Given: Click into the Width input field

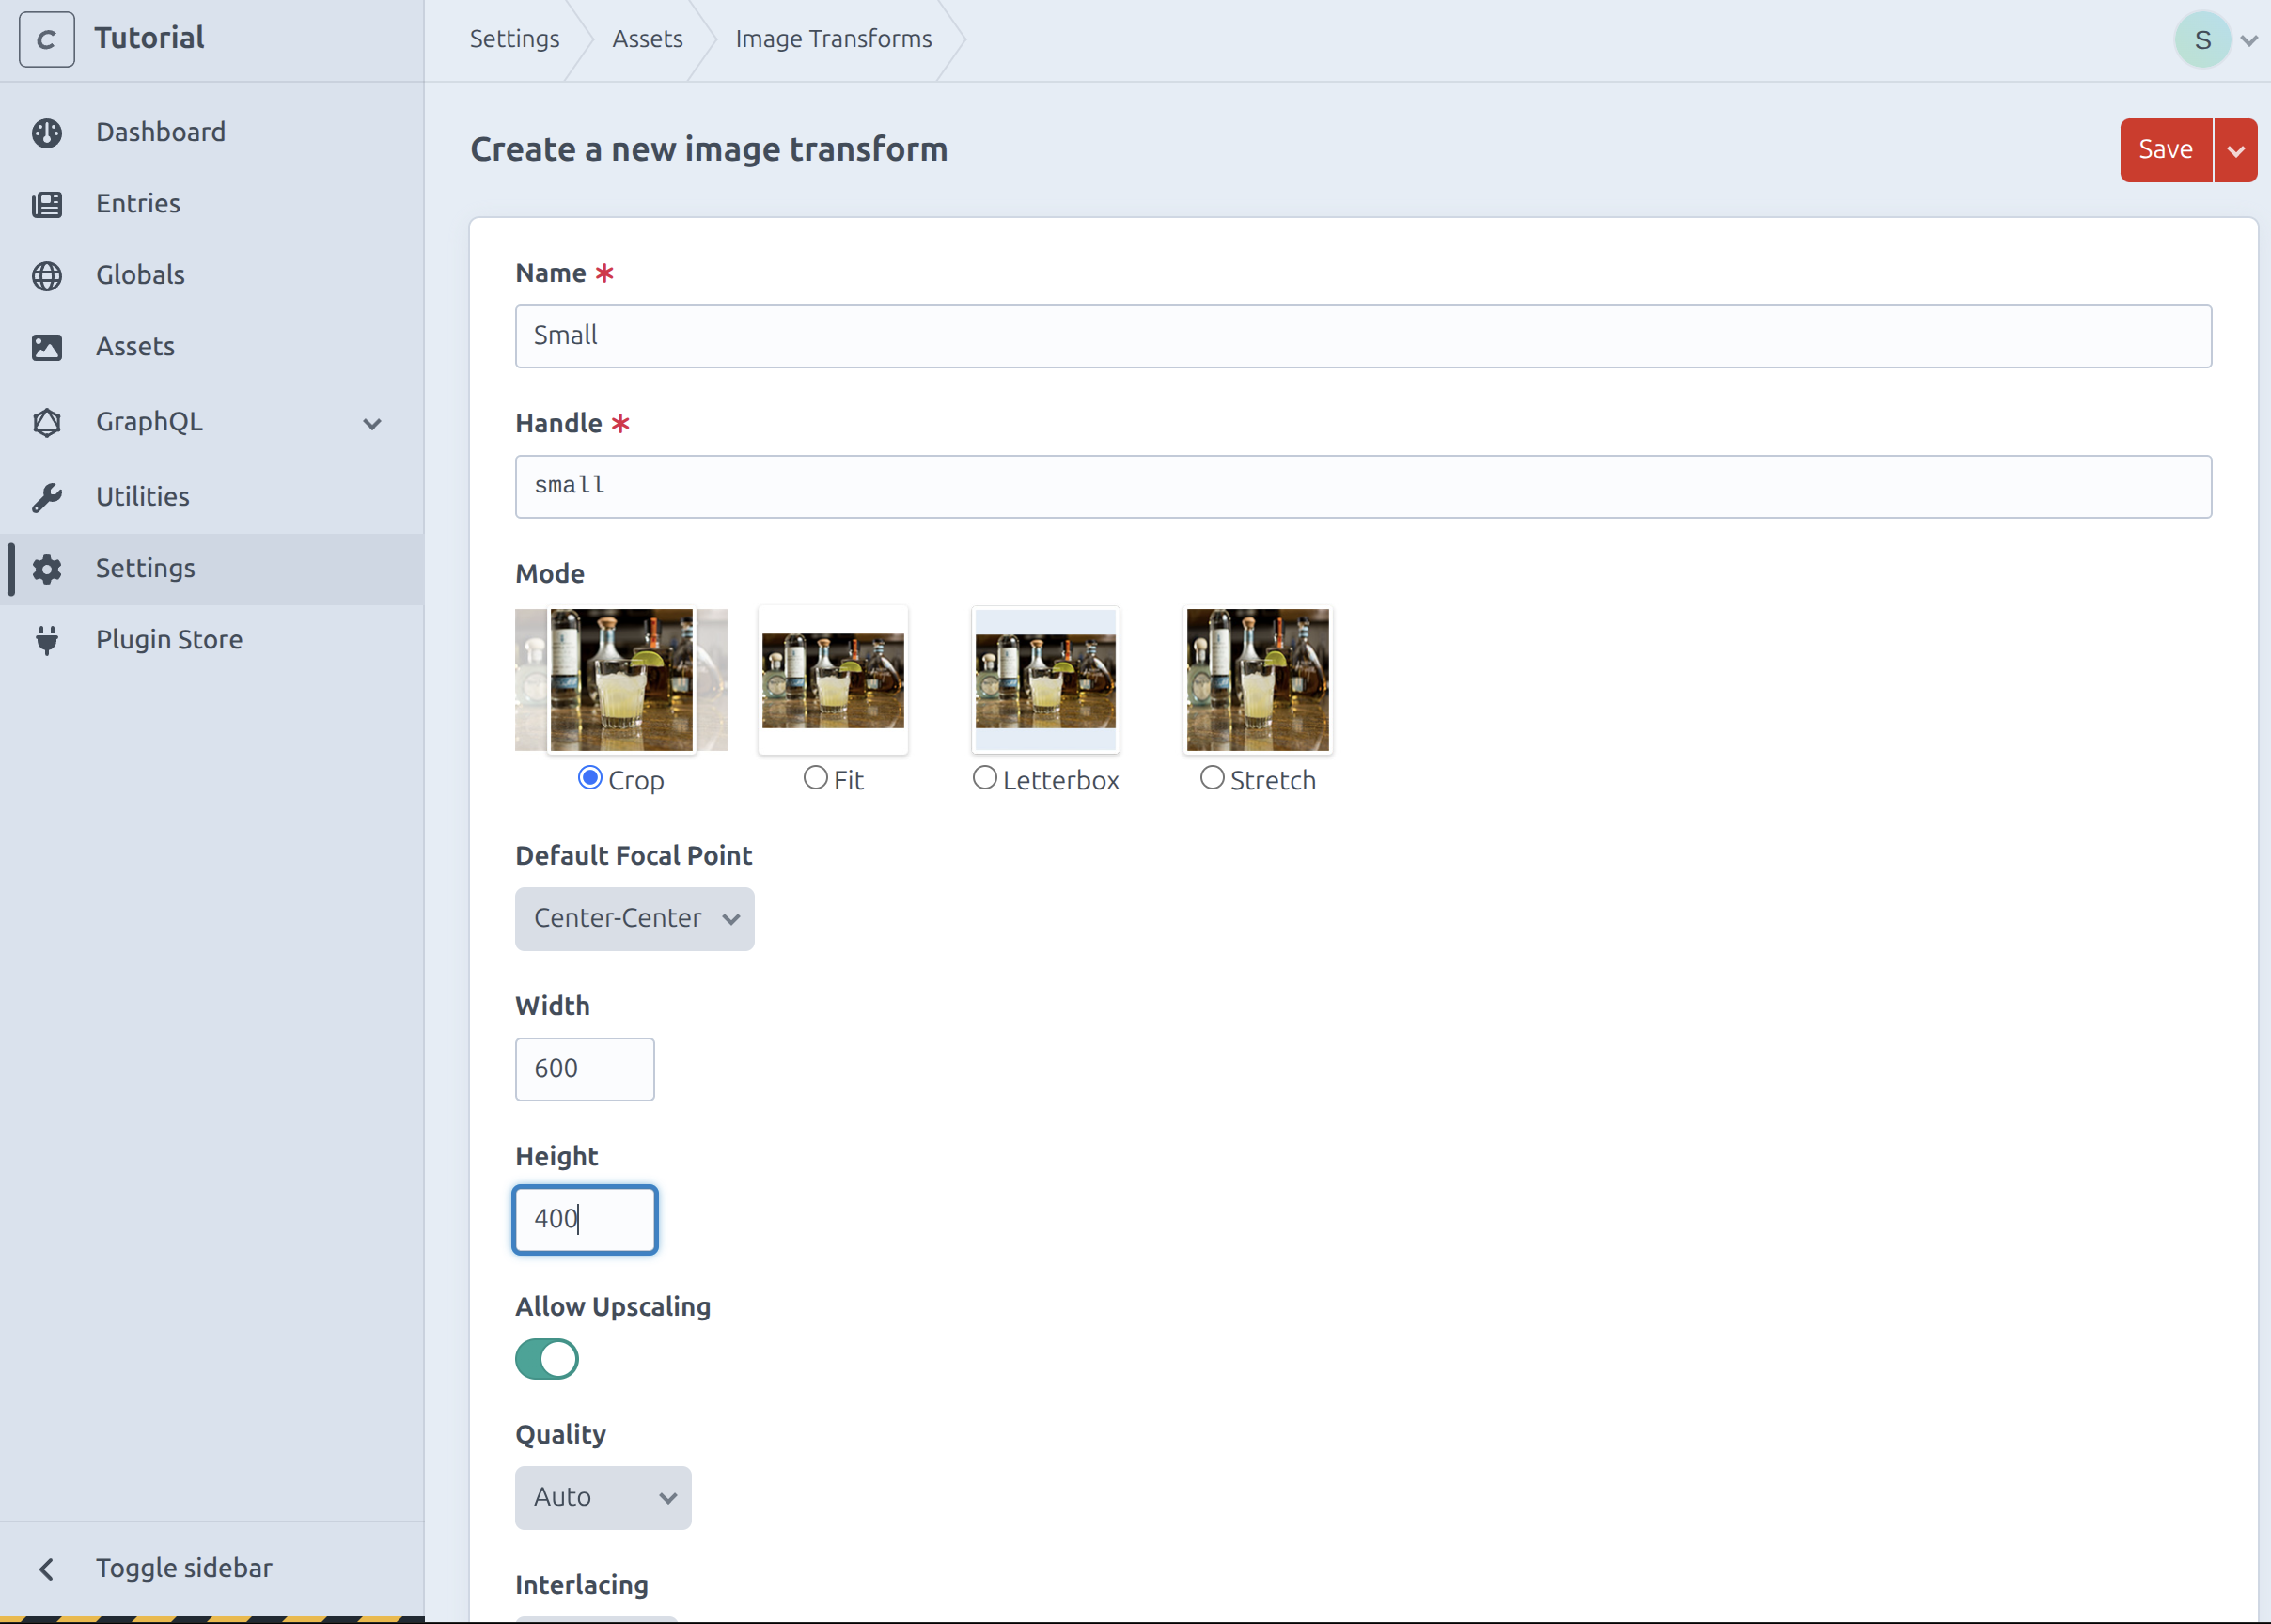Looking at the screenshot, I should 585,1069.
